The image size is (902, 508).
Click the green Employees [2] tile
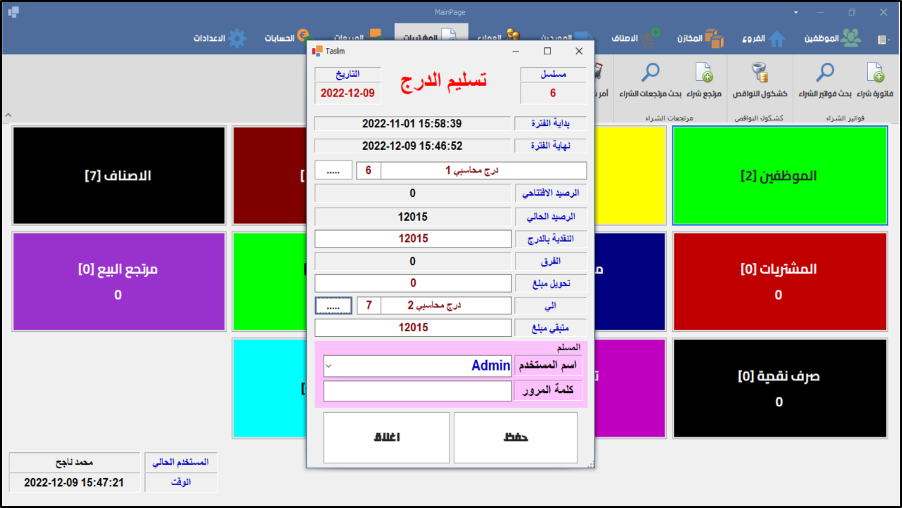pyautogui.click(x=779, y=175)
